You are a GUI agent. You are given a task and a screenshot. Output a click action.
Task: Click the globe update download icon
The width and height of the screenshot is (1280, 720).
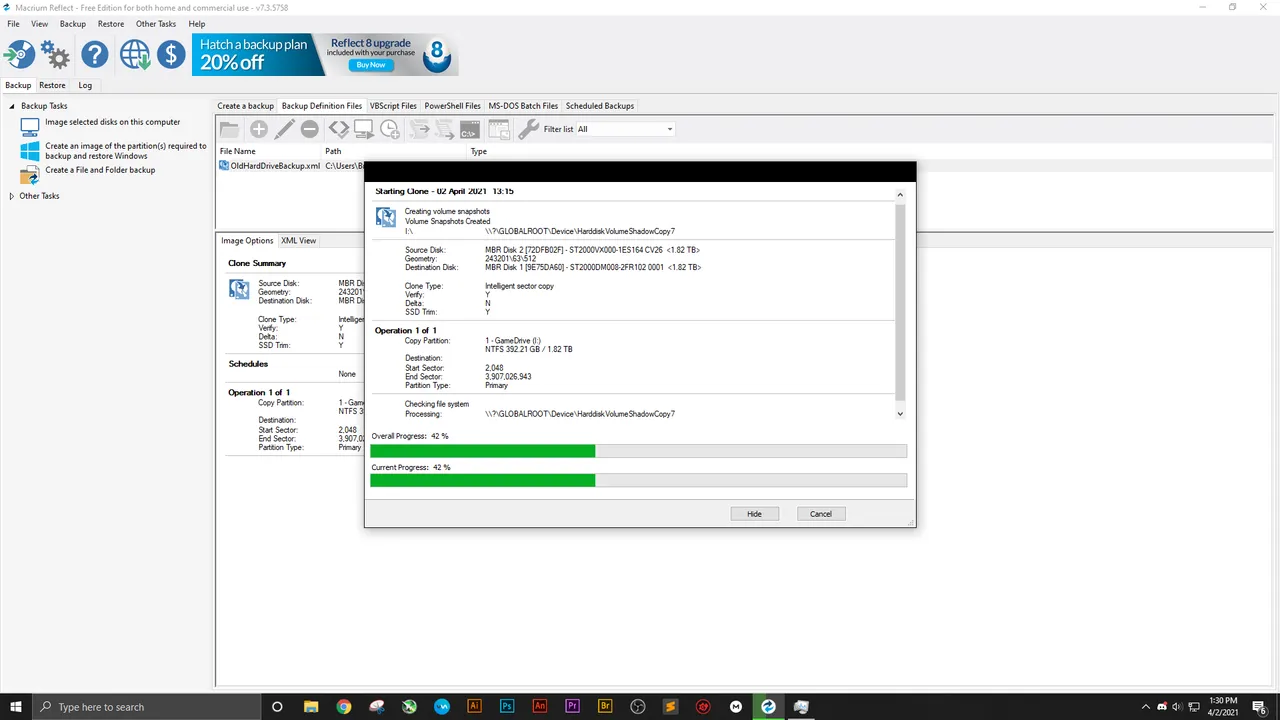click(135, 54)
